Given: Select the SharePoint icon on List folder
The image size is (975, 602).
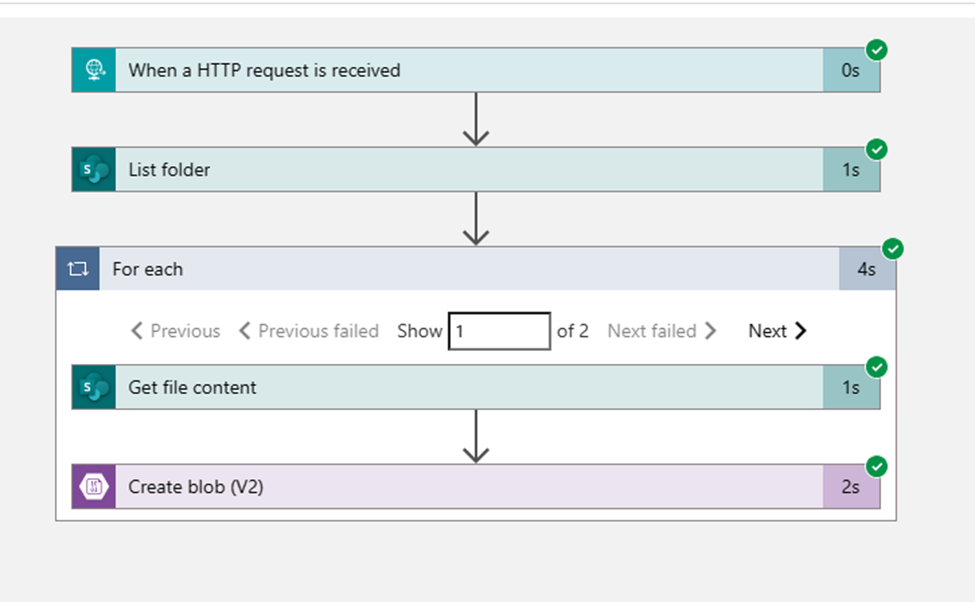Looking at the screenshot, I should (92, 169).
